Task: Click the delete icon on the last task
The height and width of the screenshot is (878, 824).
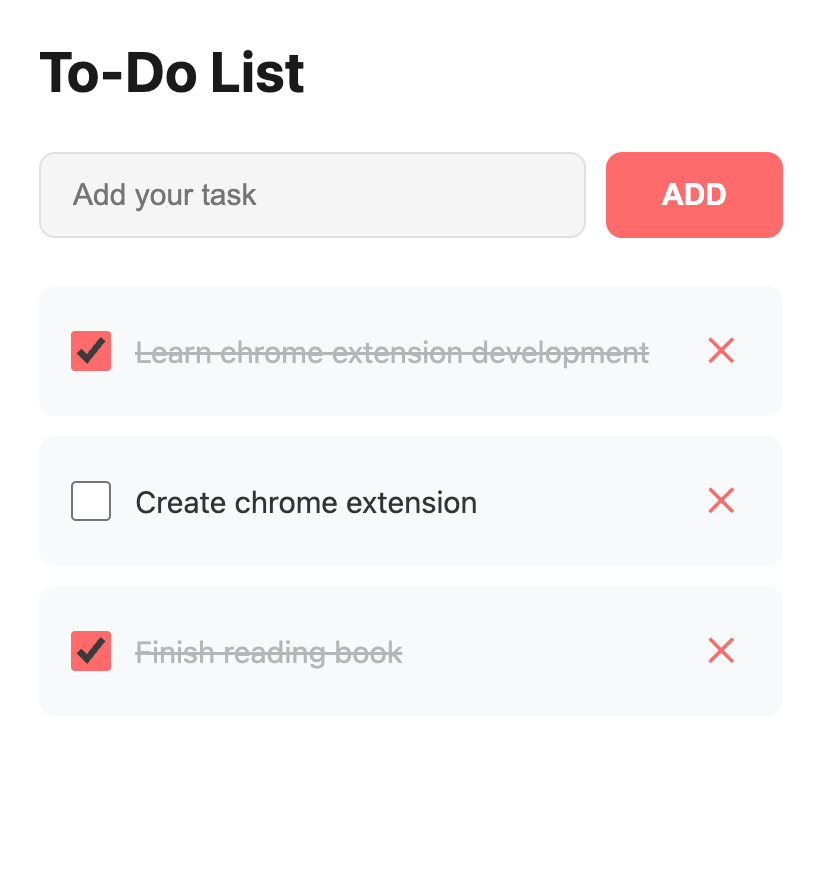Action: point(721,651)
